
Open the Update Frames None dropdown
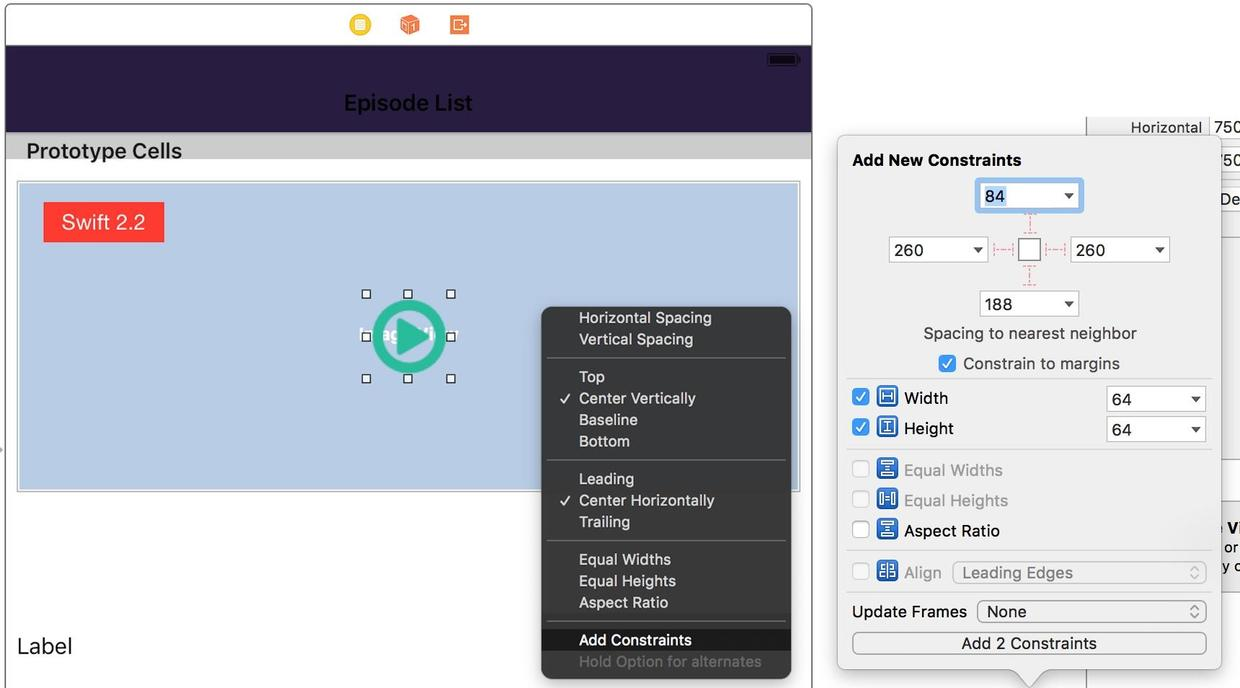[x=1093, y=612]
